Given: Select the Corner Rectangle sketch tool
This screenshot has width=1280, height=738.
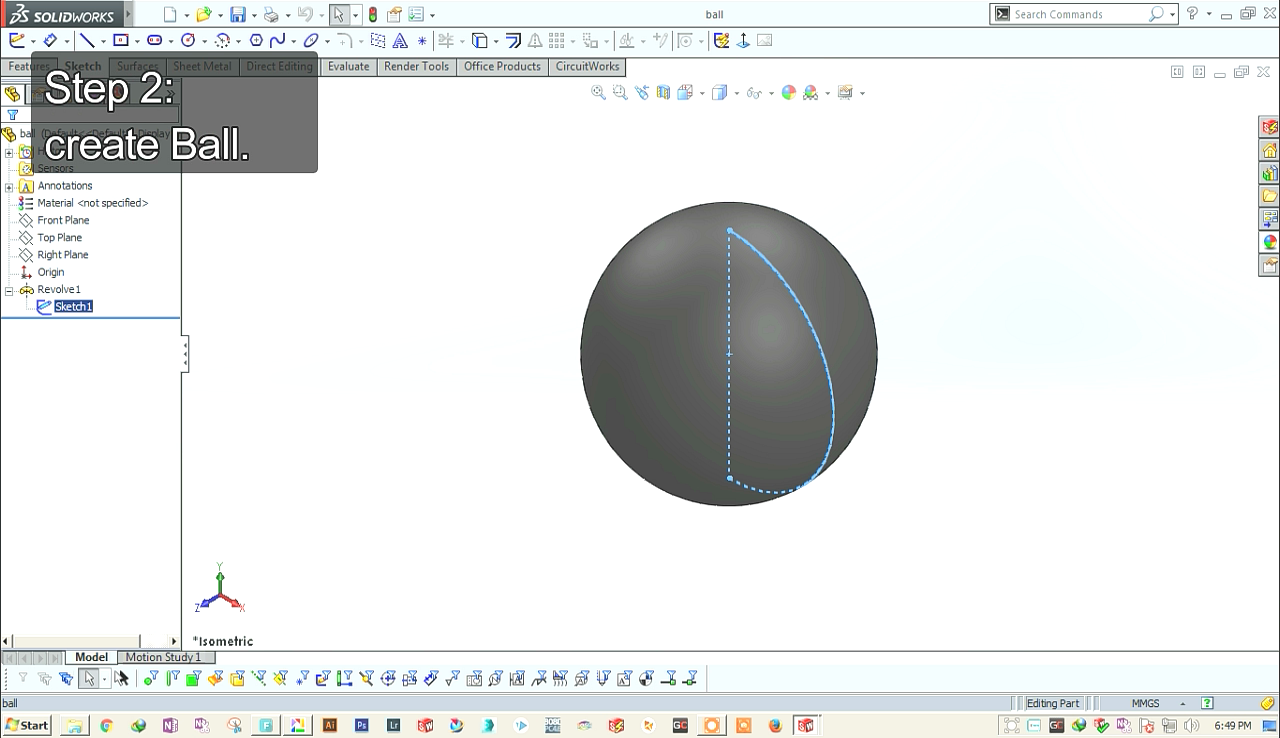Looking at the screenshot, I should click(x=121, y=40).
